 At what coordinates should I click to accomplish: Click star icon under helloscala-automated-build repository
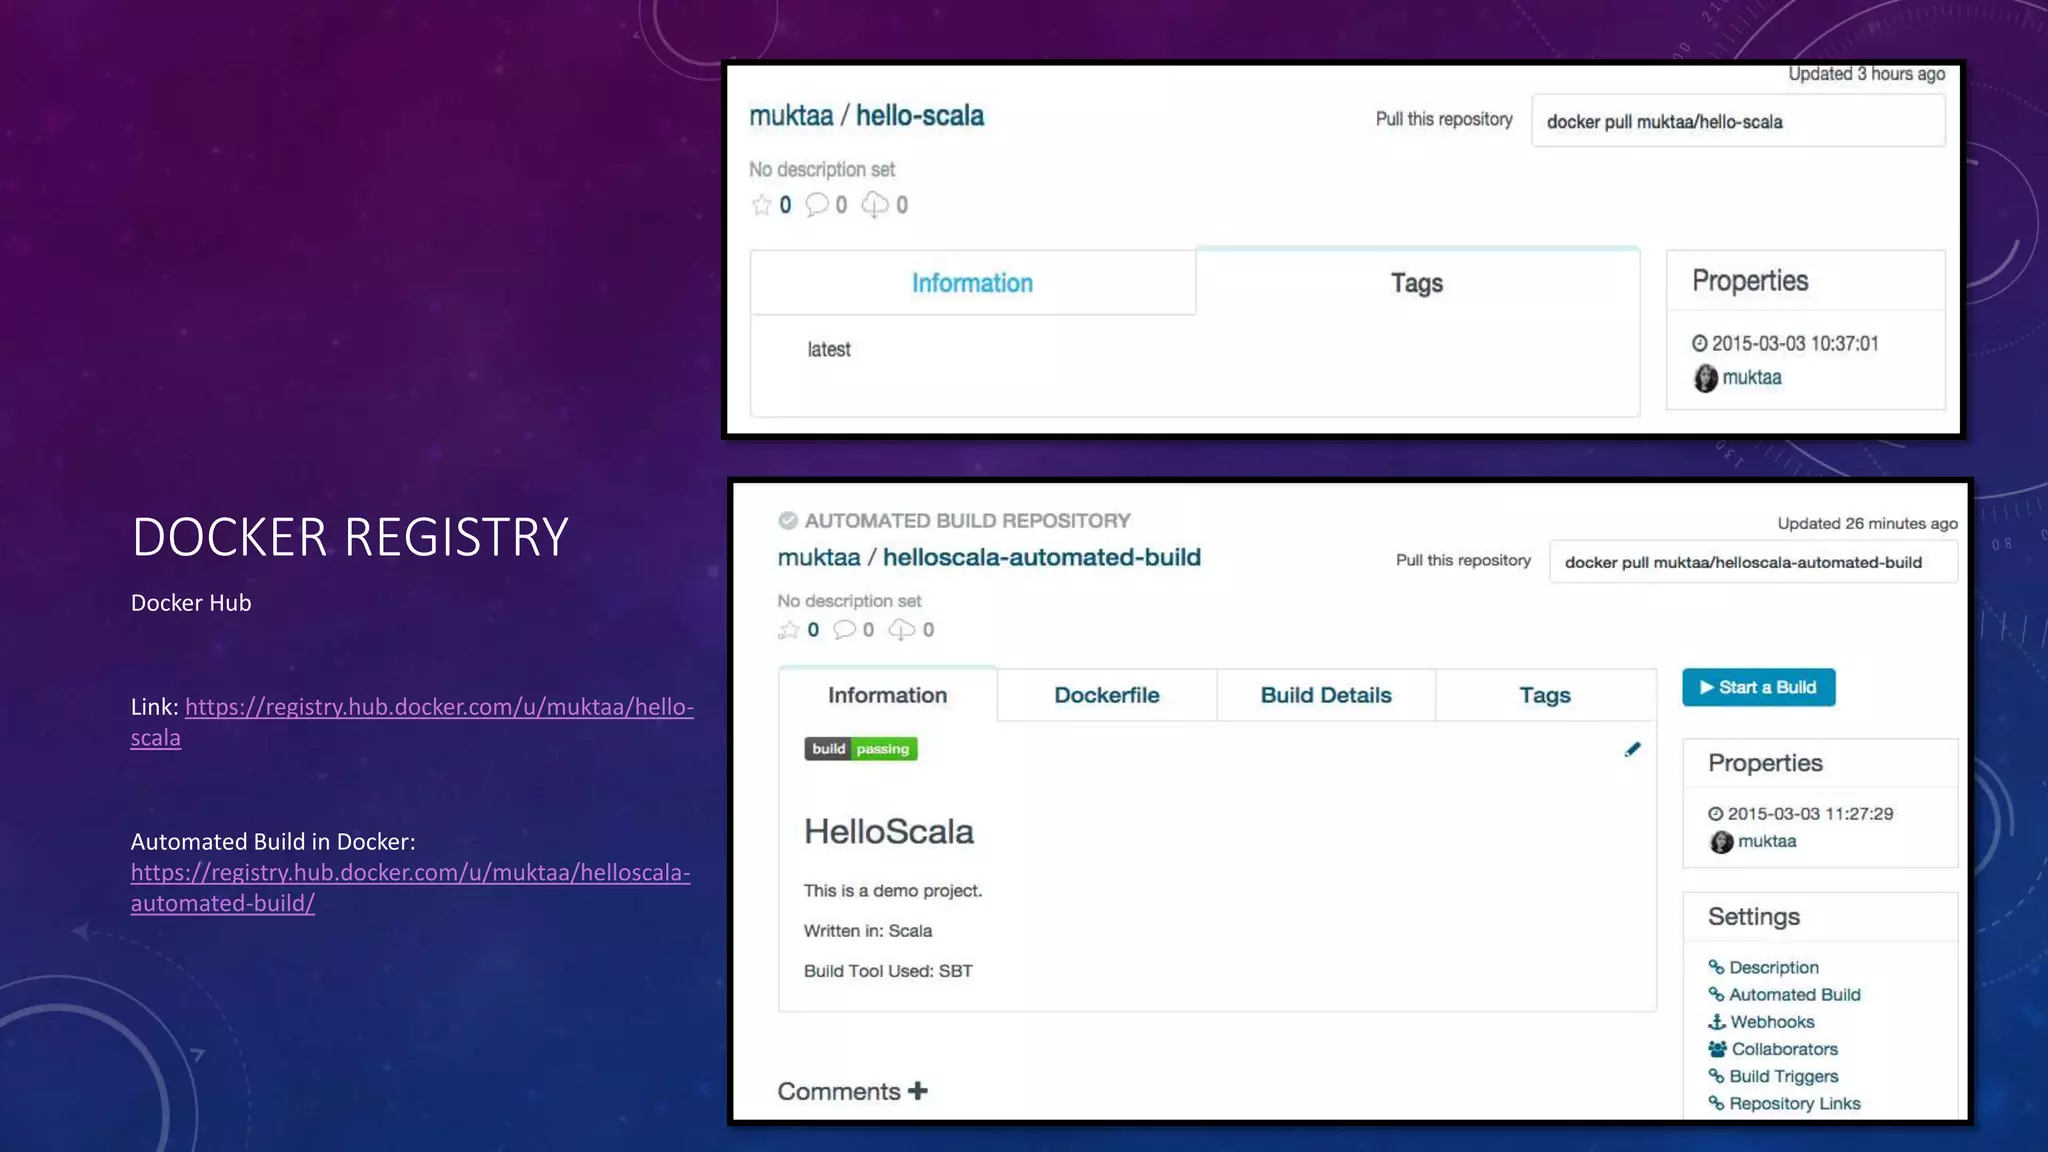tap(789, 630)
